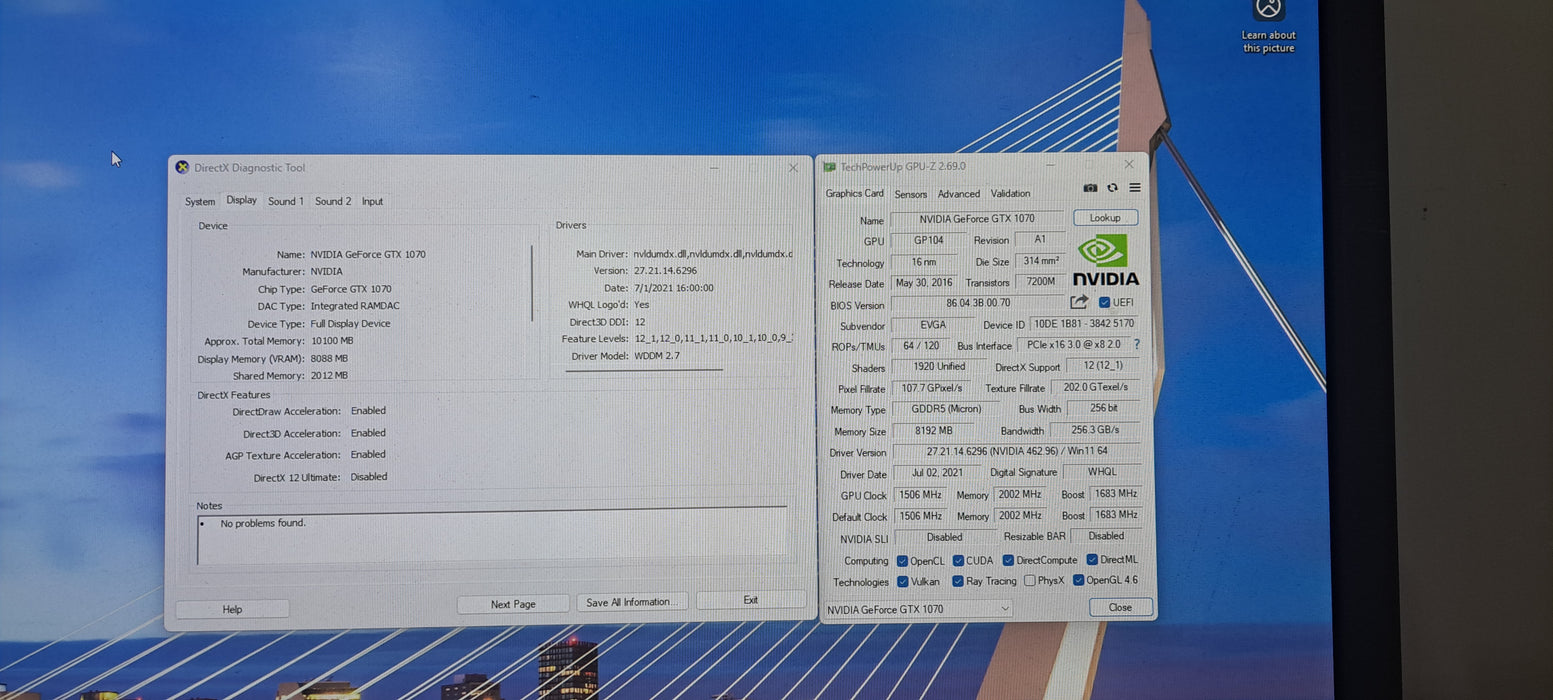The image size is (1553, 700).
Task: Toggle the DirectML checkbox
Action: pyautogui.click(x=1092, y=560)
